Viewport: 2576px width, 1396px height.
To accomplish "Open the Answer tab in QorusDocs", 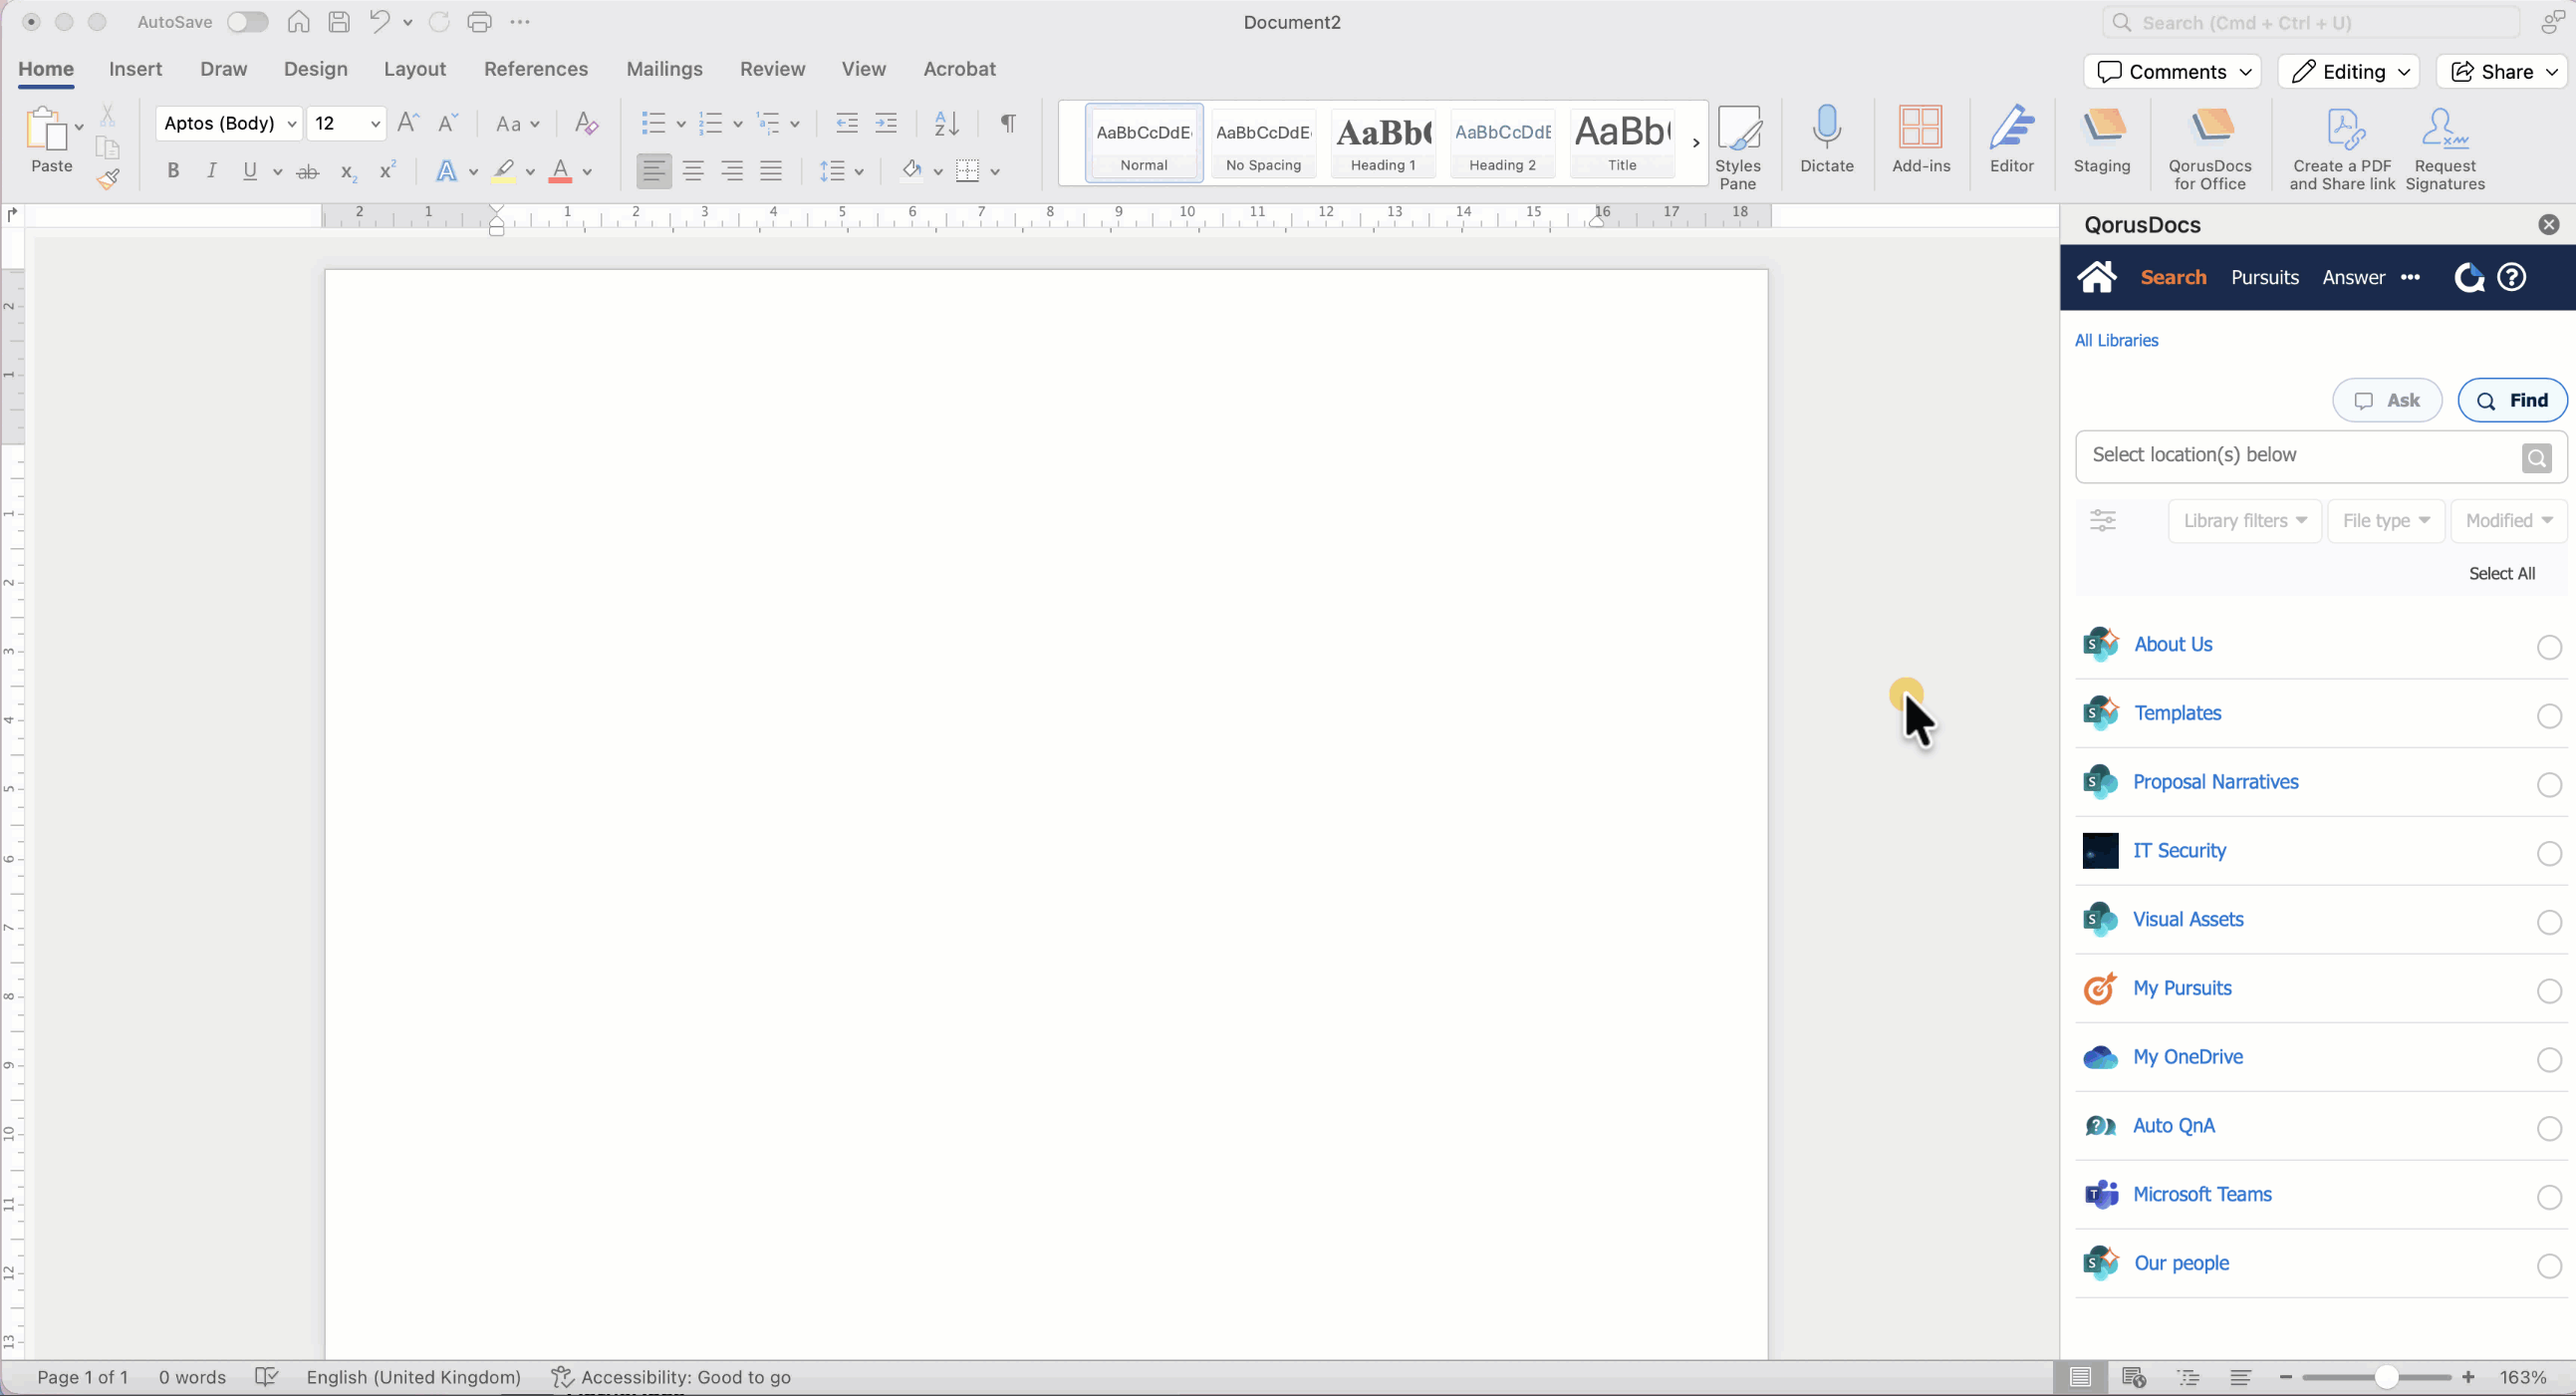I will (x=2353, y=277).
